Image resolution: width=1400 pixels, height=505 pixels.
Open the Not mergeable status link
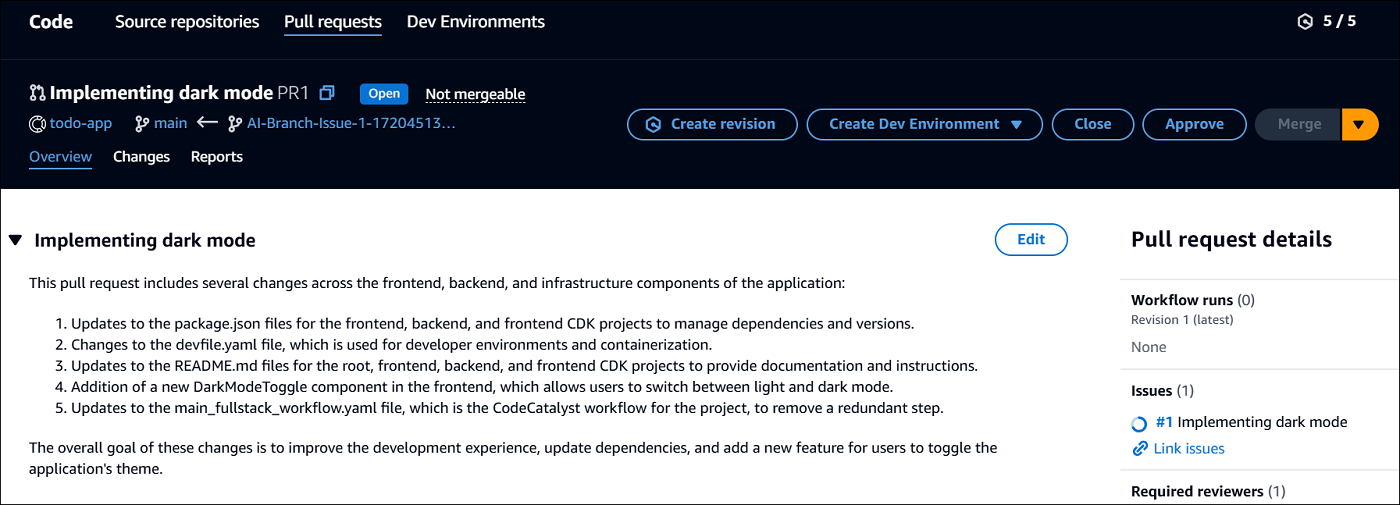(475, 94)
